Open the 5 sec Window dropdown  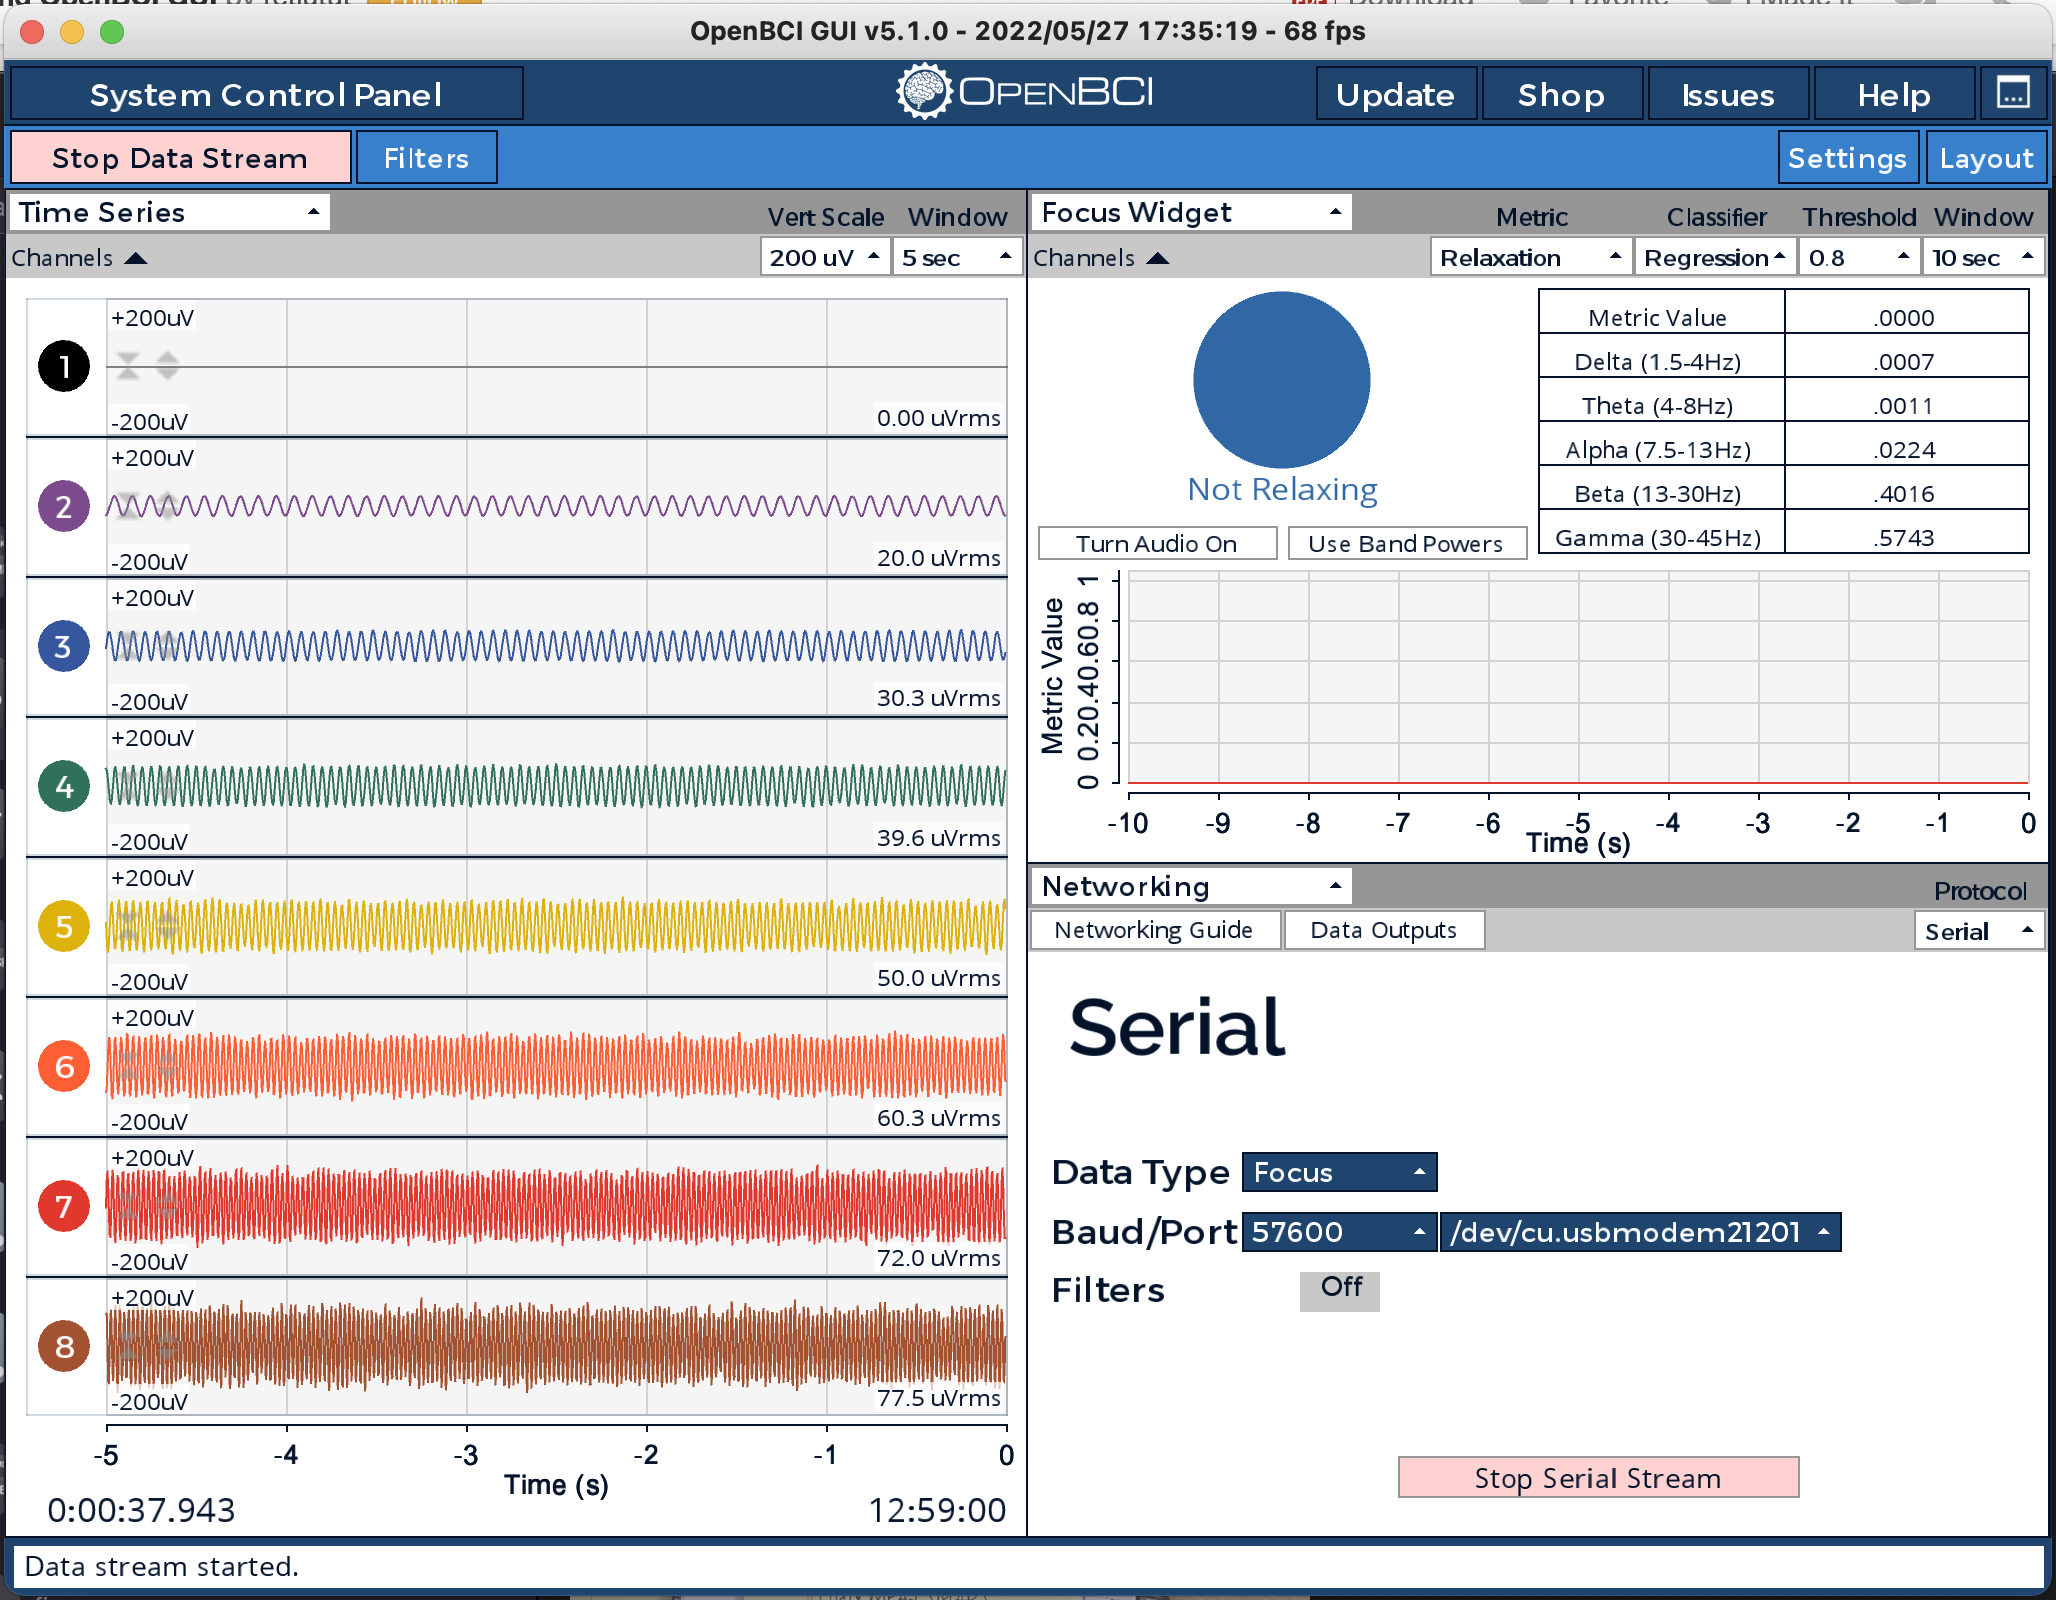(x=955, y=257)
